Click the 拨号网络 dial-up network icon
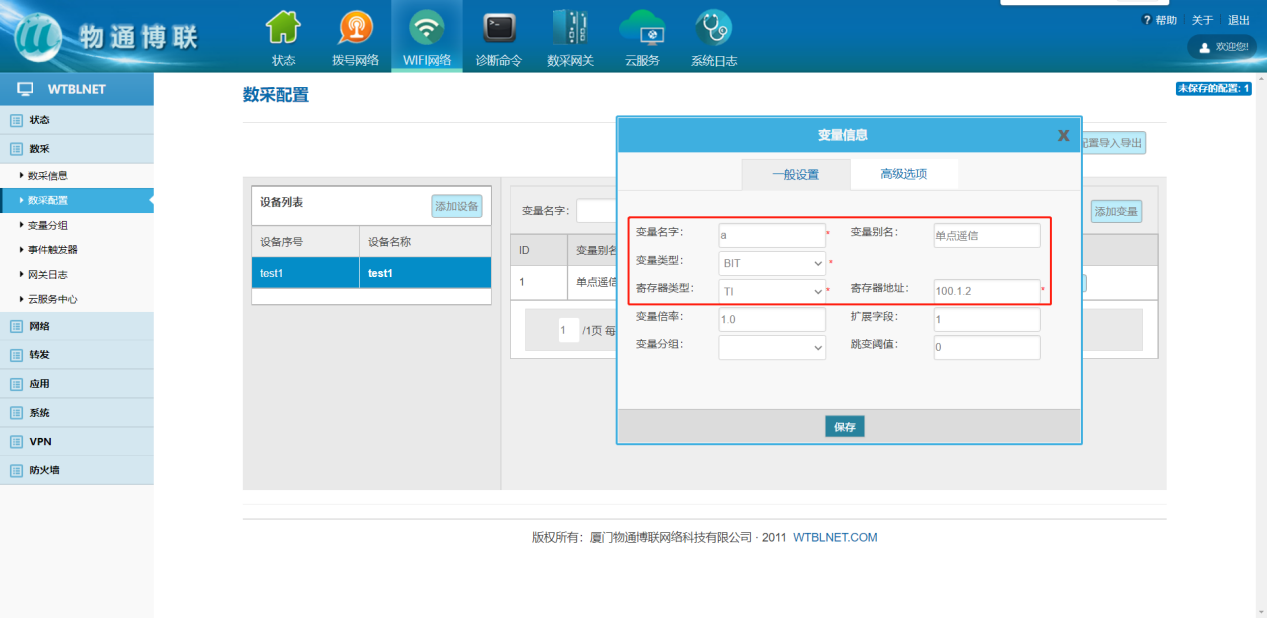This screenshot has height=618, width=1267. (355, 28)
